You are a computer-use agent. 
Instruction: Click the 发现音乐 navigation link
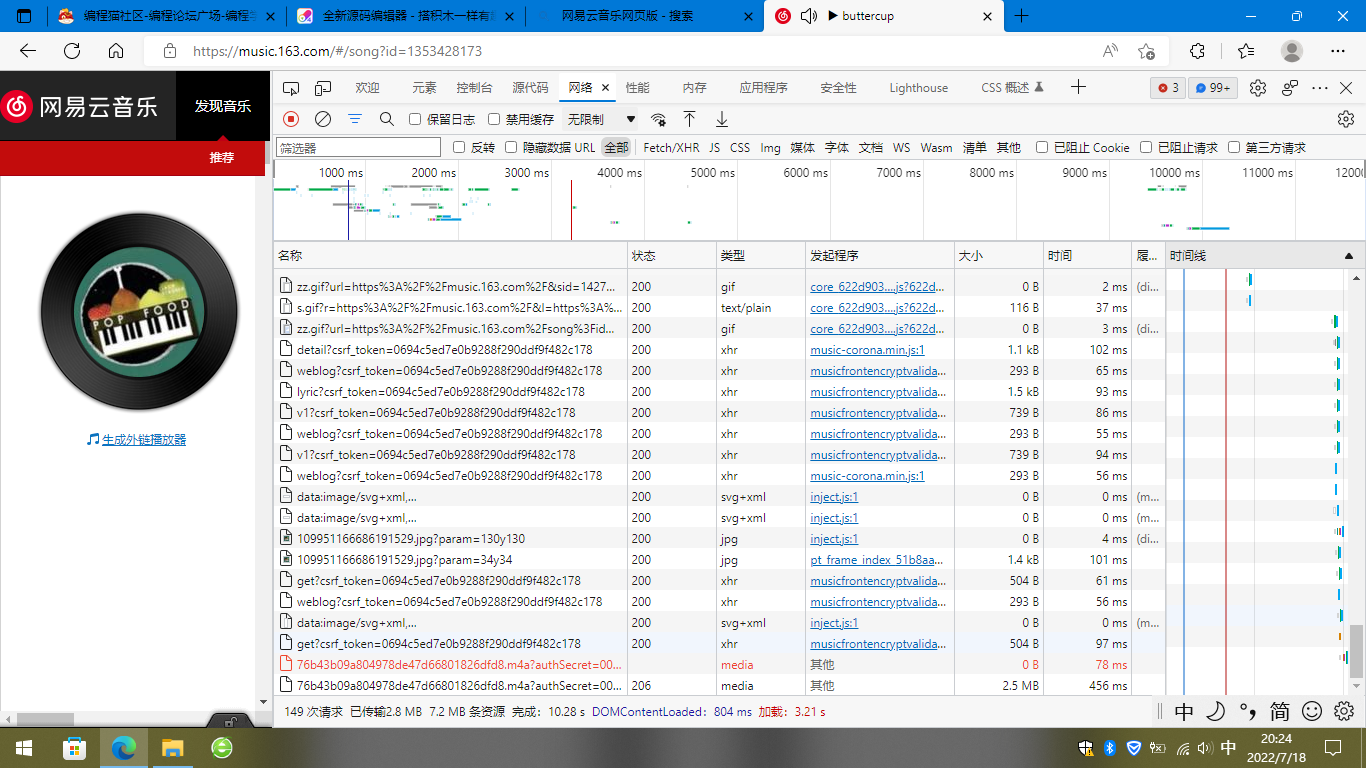(223, 106)
